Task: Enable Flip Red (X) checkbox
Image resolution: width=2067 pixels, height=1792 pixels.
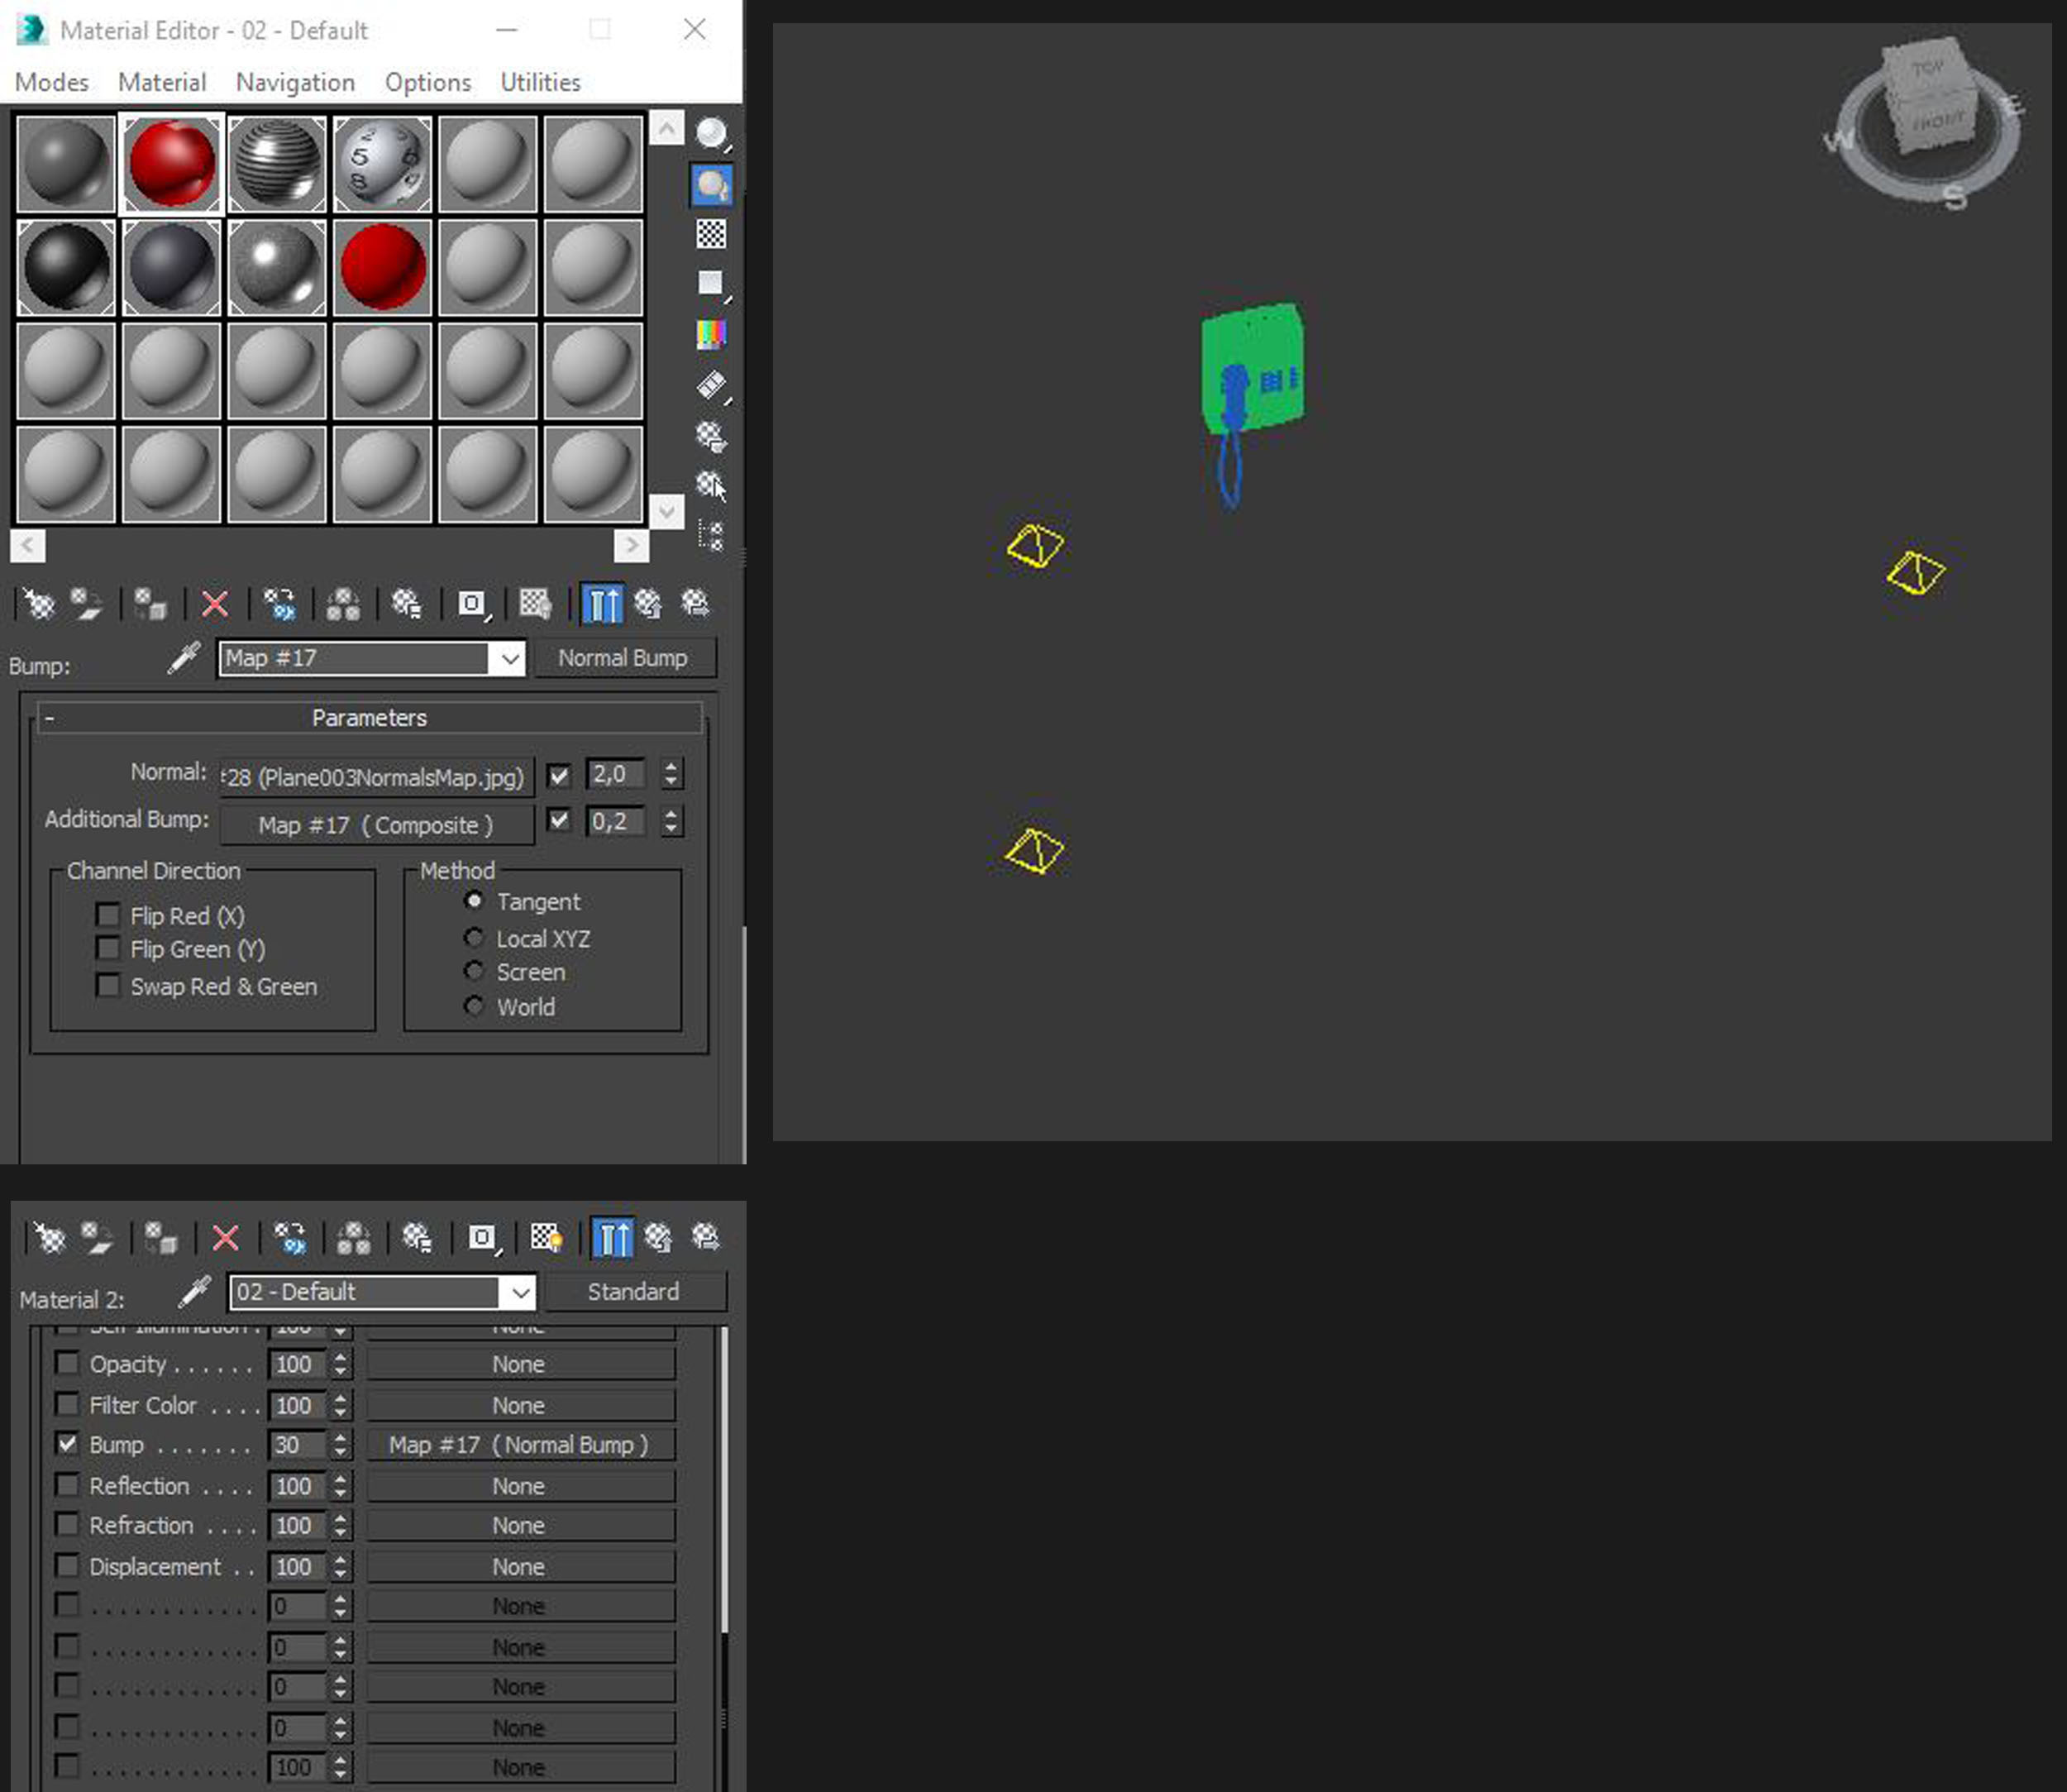Action: pos(107,914)
